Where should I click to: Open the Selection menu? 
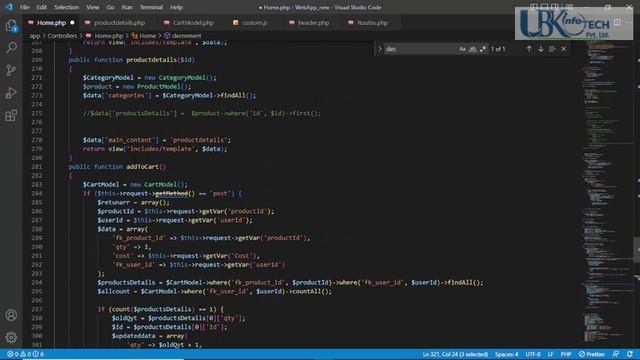67,7
